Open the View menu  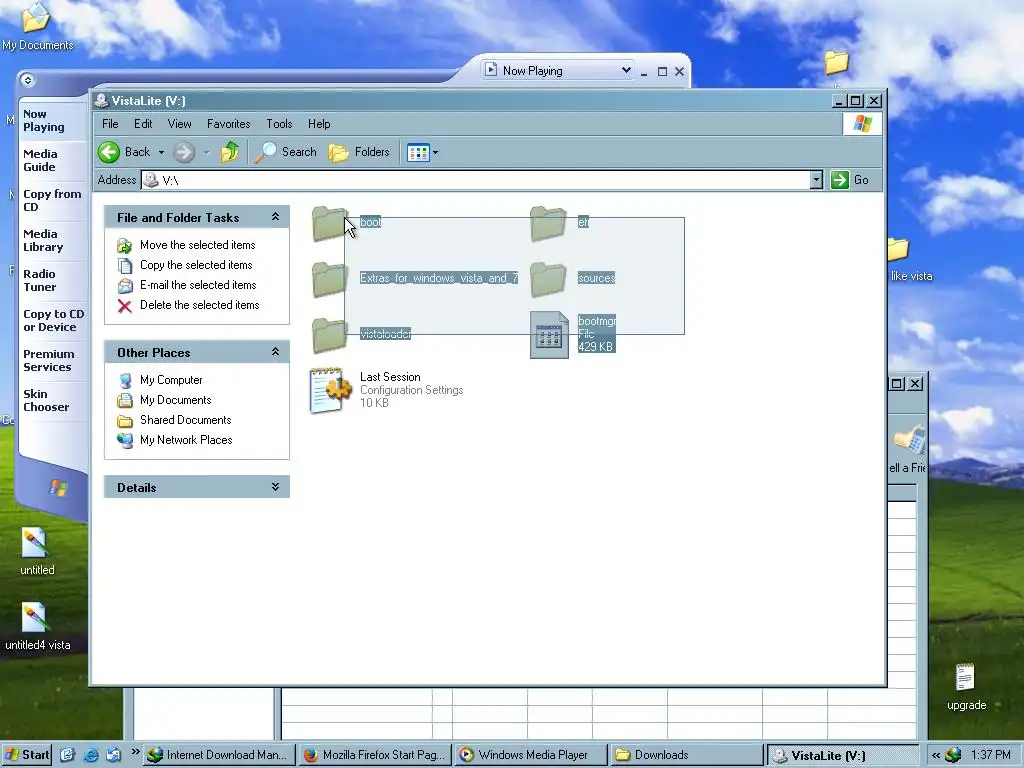point(180,123)
